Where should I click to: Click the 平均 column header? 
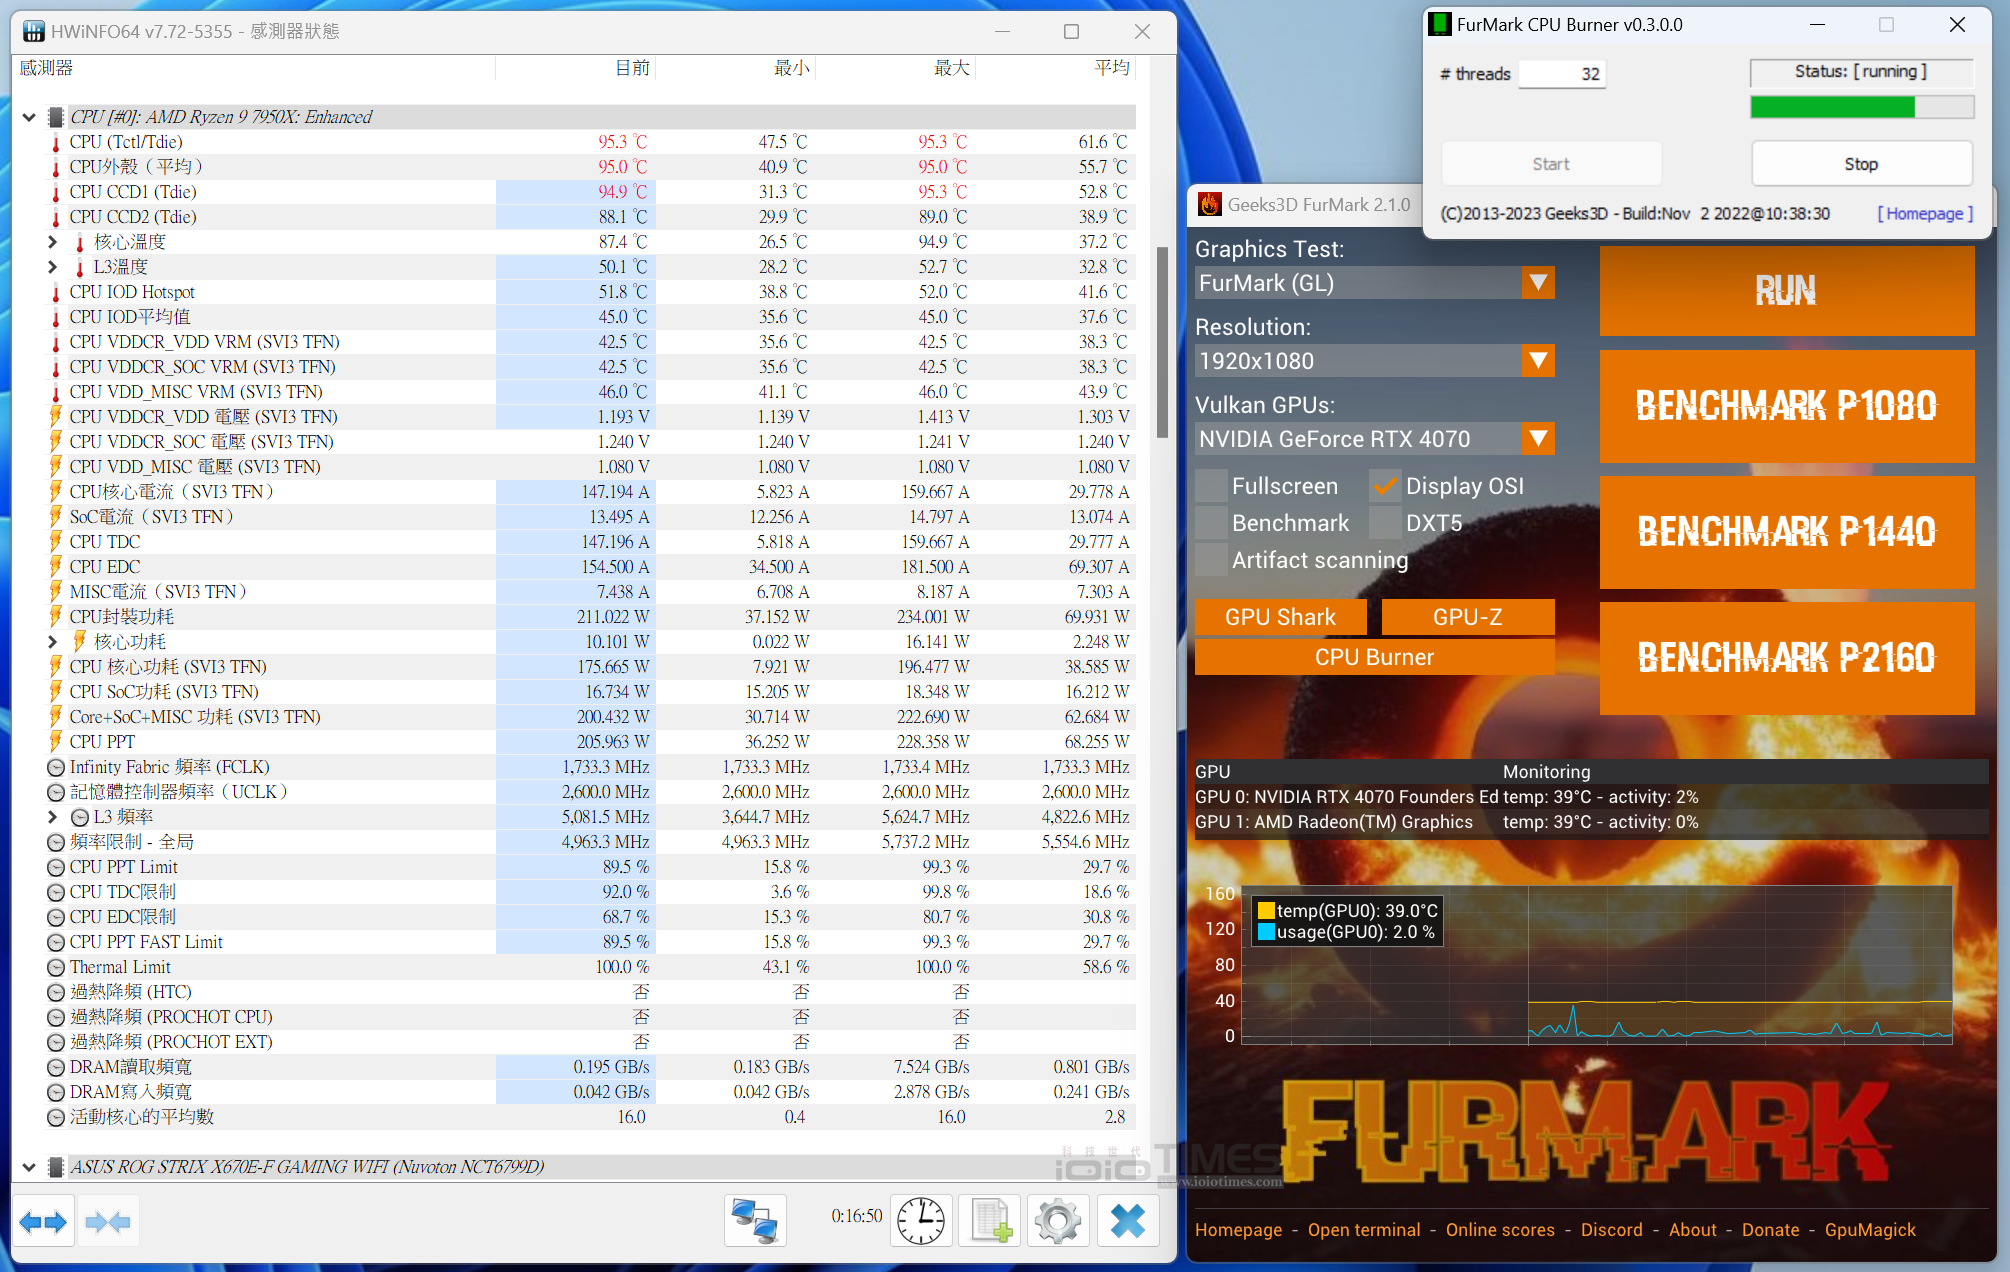point(1112,68)
